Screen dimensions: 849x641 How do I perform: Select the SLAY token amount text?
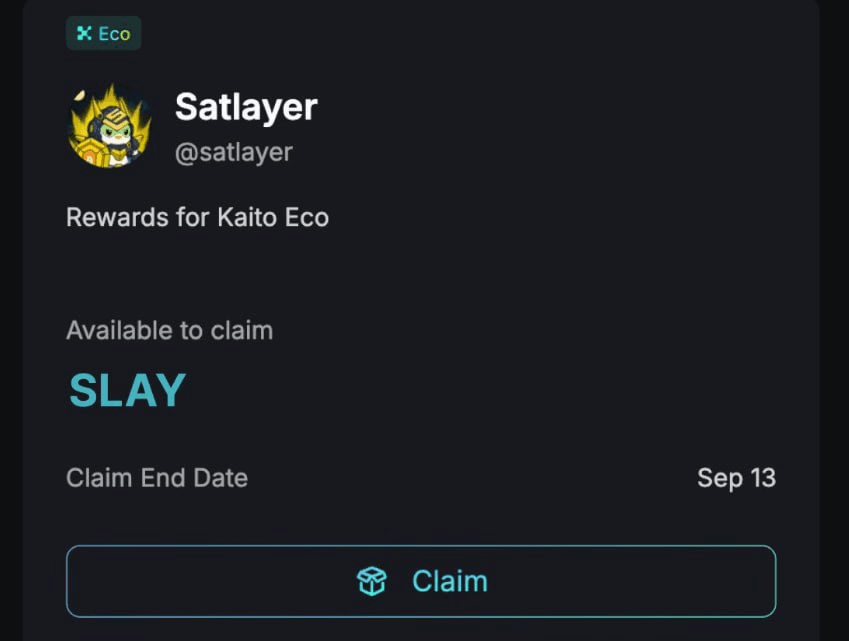[x=128, y=390]
